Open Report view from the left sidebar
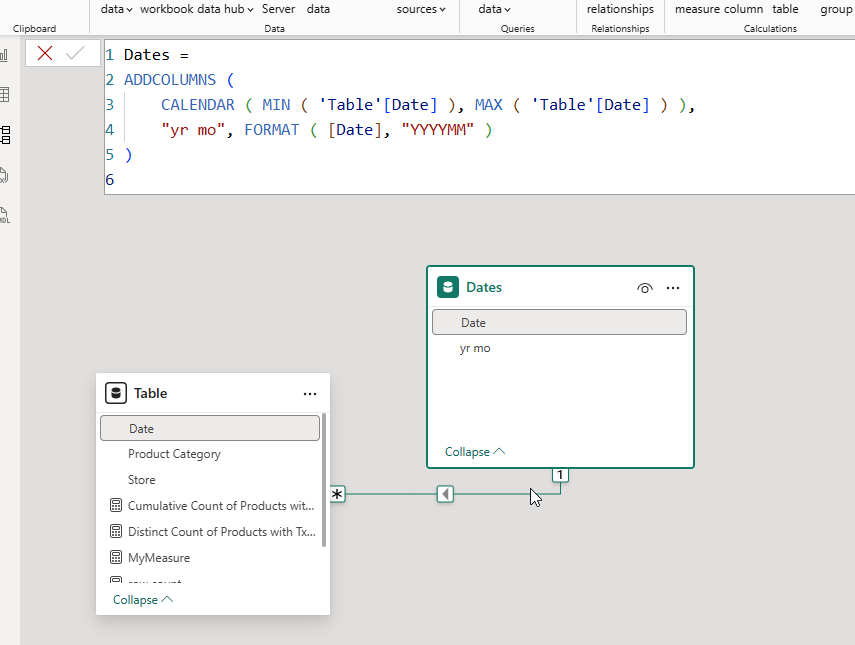855x645 pixels. (x=4, y=55)
